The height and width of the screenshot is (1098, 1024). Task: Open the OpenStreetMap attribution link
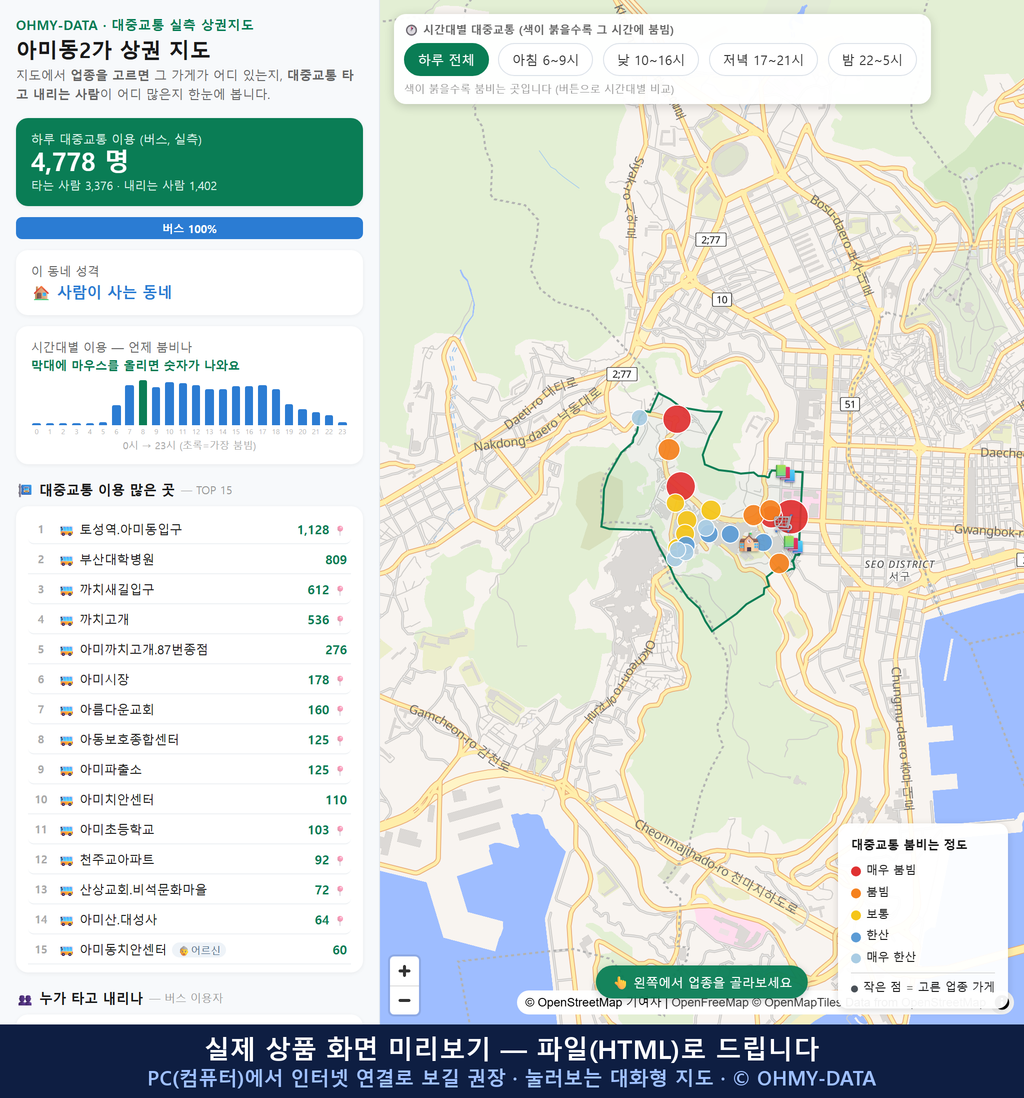click(x=579, y=1003)
